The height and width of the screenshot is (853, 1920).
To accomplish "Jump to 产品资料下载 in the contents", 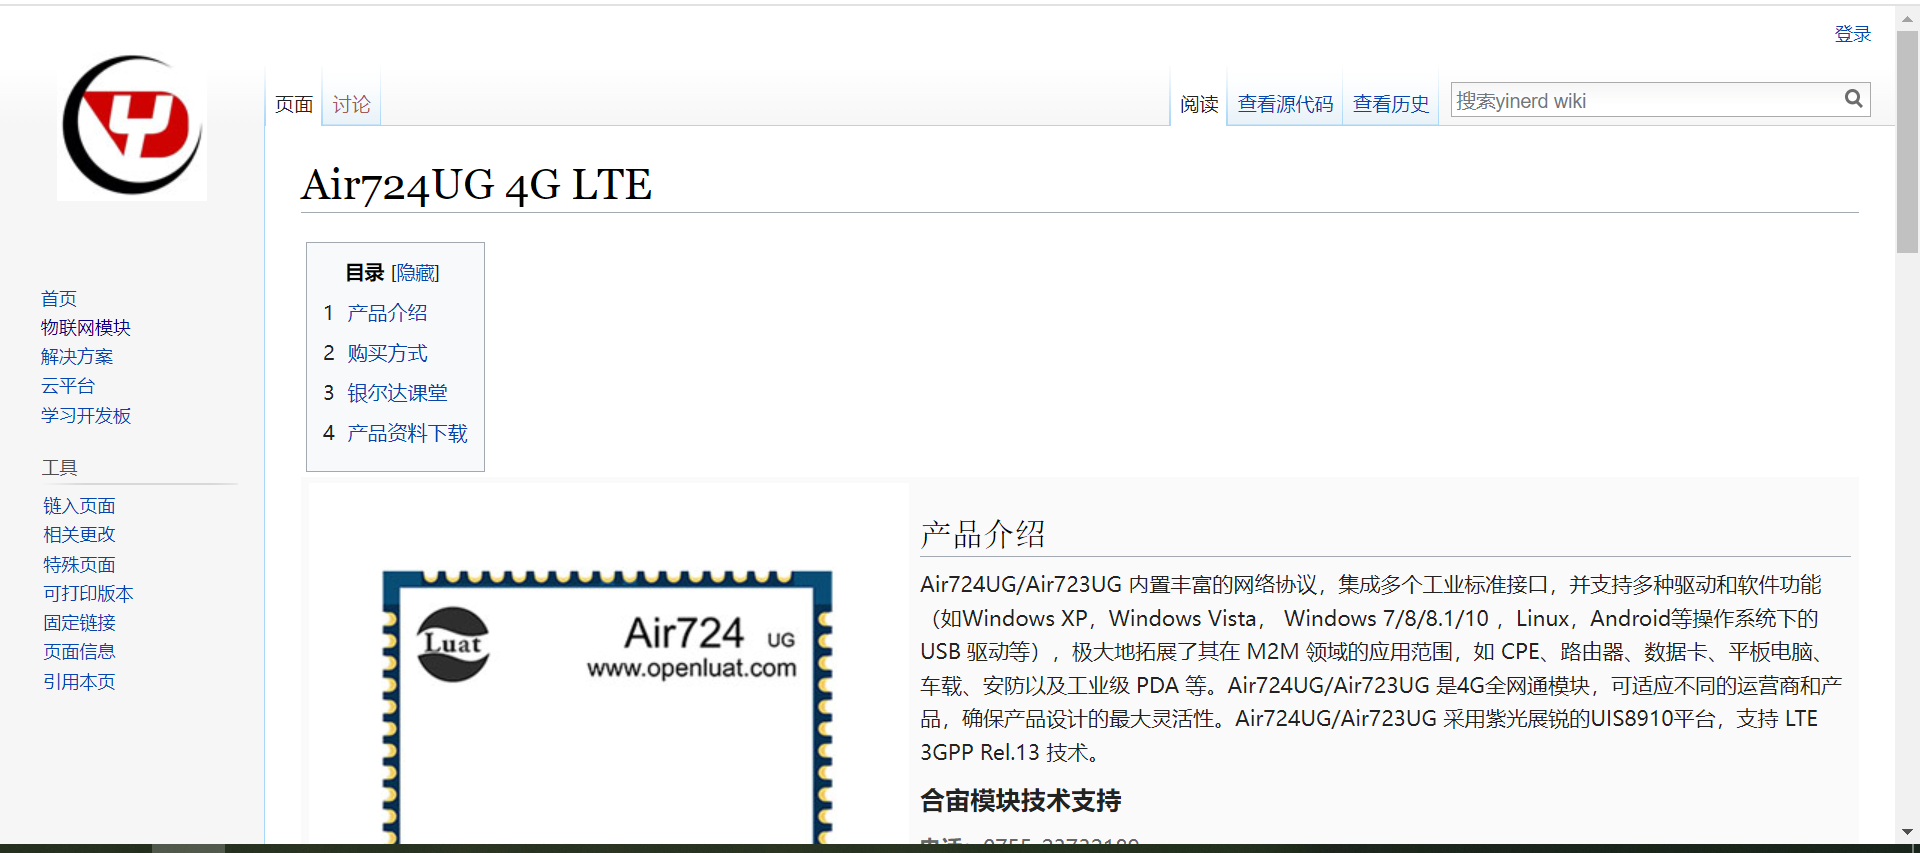I will tap(407, 433).
